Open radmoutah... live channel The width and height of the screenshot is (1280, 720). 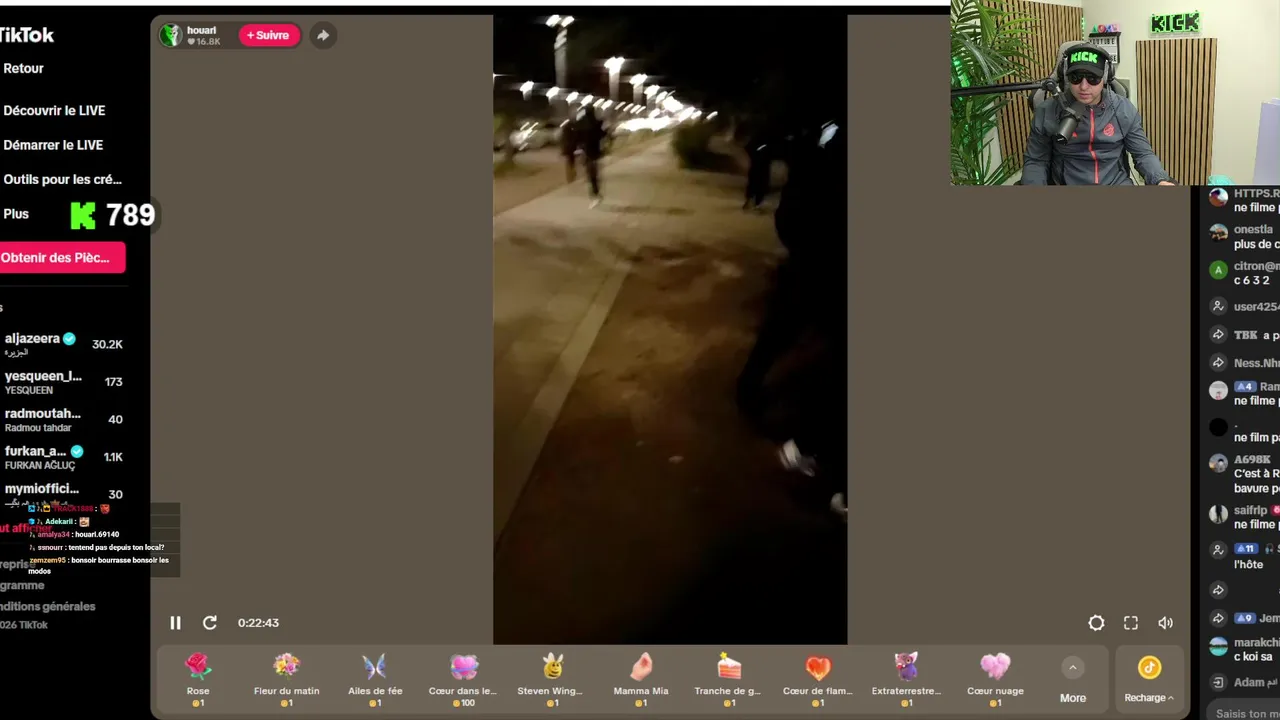click(63, 420)
